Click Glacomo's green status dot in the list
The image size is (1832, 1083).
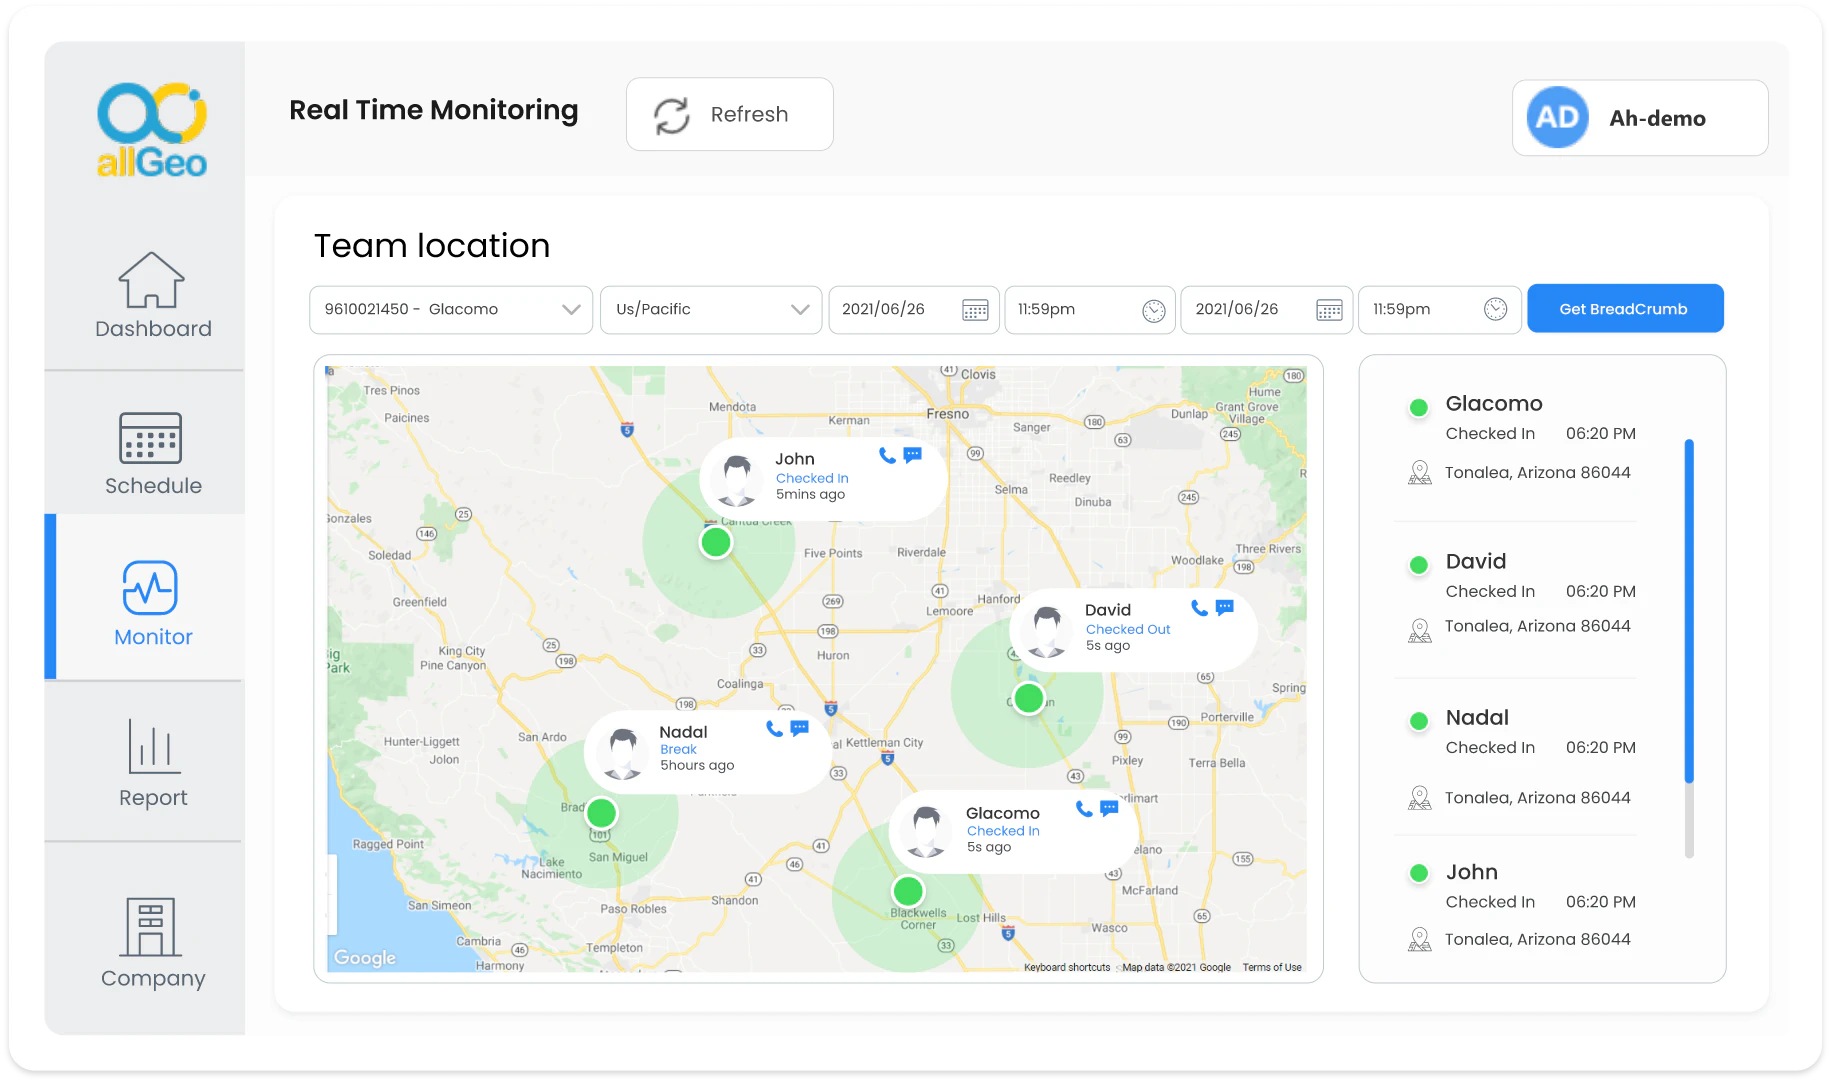pos(1418,407)
